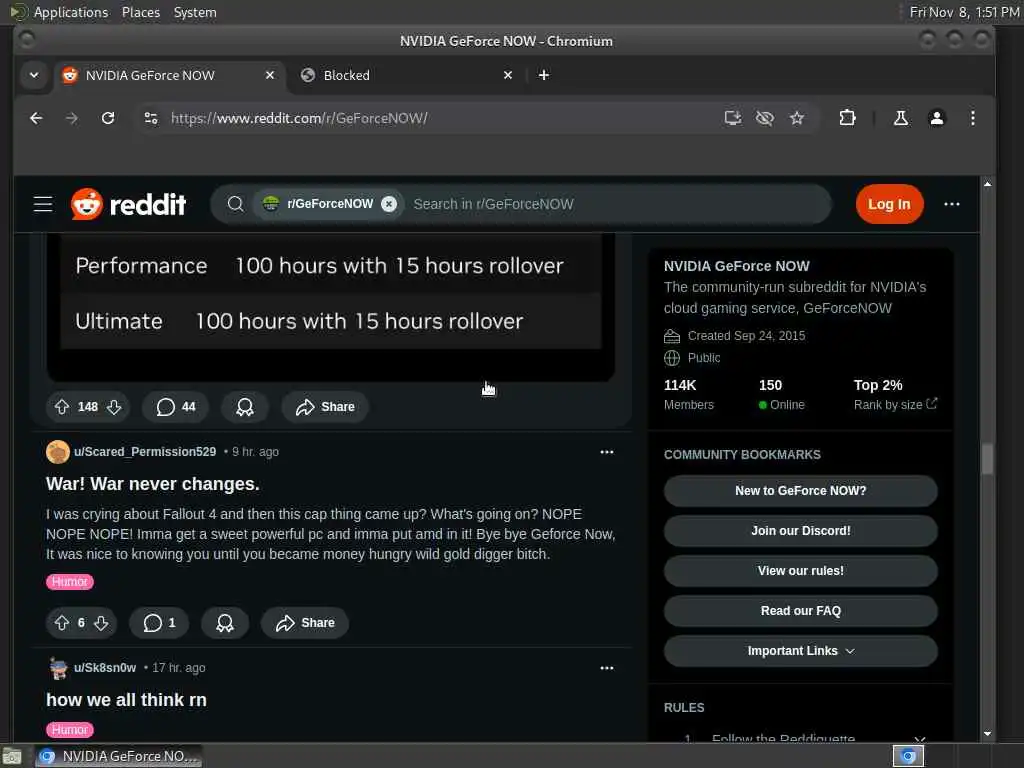Click the browser forward arrow

[x=72, y=118]
